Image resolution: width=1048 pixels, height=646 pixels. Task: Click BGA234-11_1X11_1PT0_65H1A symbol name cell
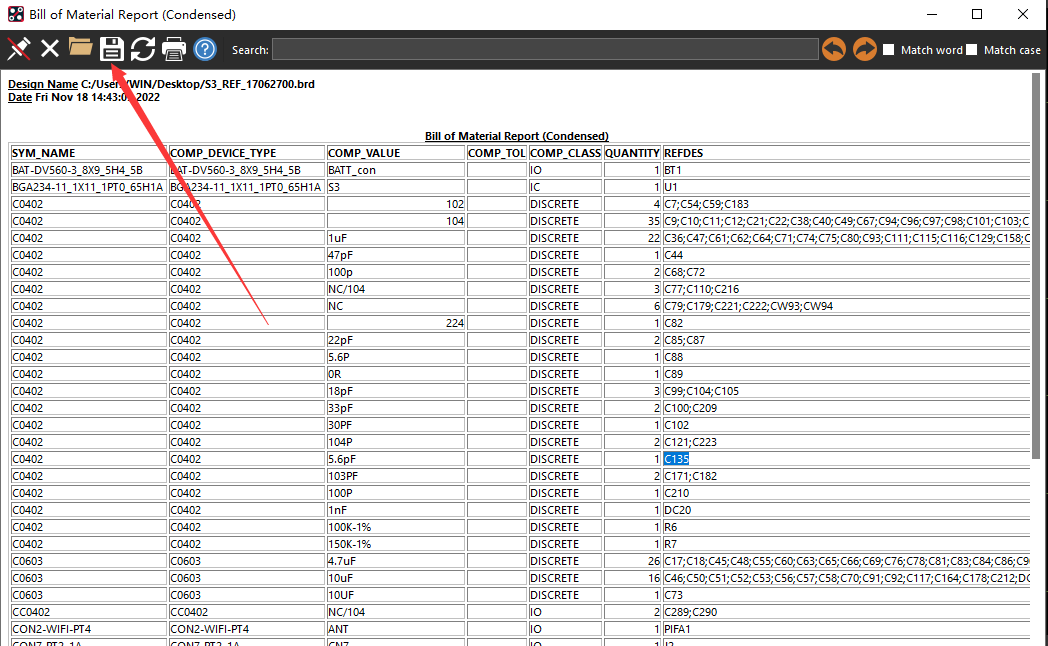[x=88, y=187]
